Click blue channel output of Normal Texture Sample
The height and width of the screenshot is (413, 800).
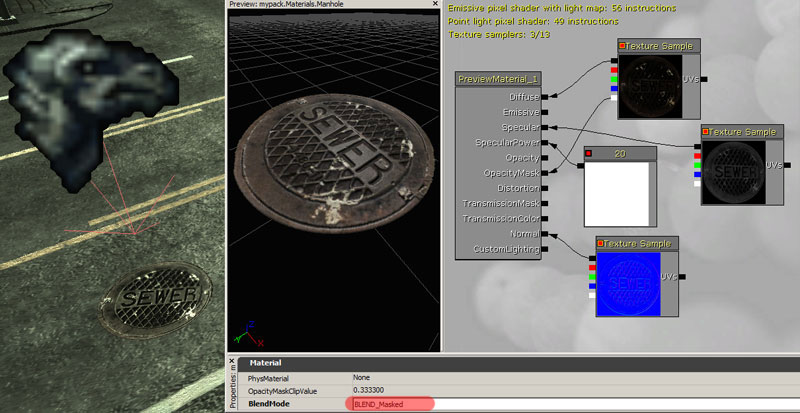tap(592, 286)
